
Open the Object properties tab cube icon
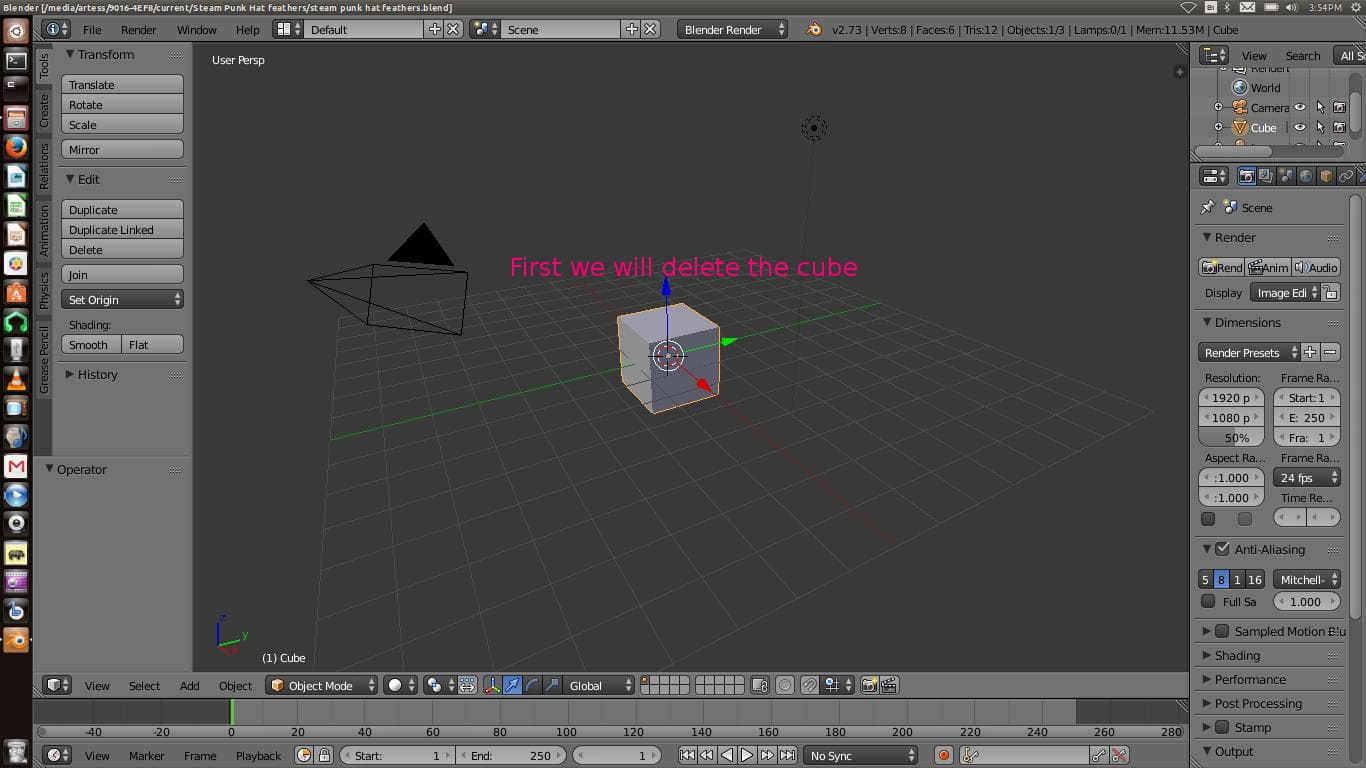click(1327, 175)
